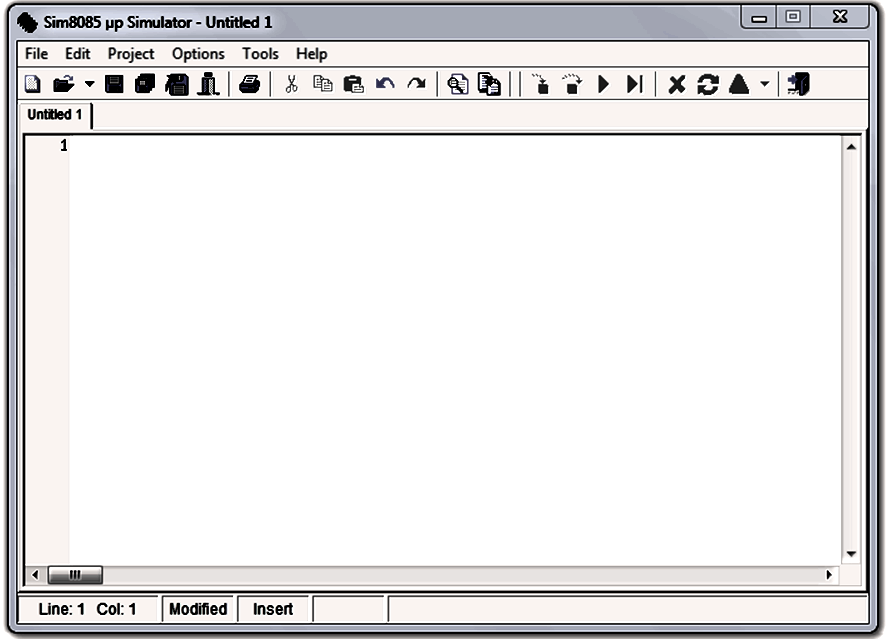The width and height of the screenshot is (886, 642).
Task: Select the Untitled 1 document tab
Action: [55, 115]
